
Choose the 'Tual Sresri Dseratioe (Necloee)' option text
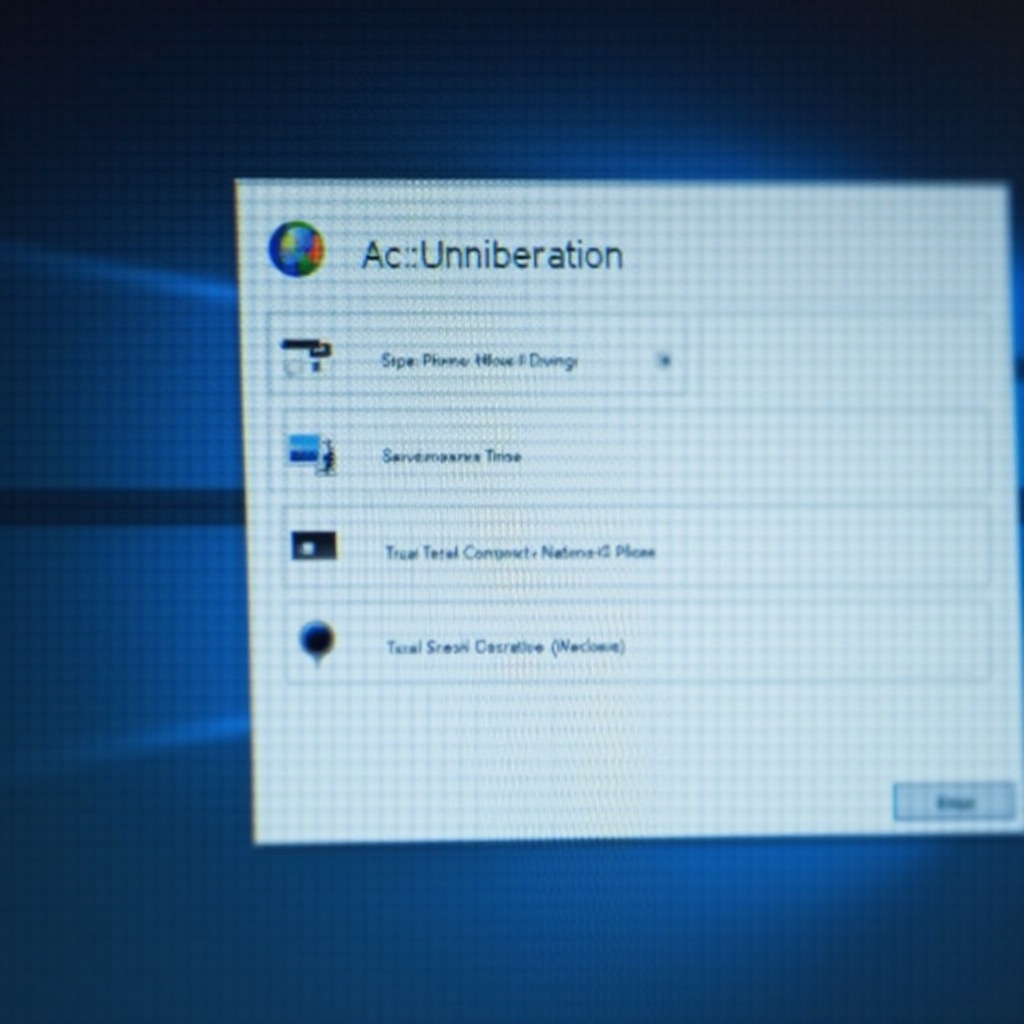pyautogui.click(x=505, y=647)
